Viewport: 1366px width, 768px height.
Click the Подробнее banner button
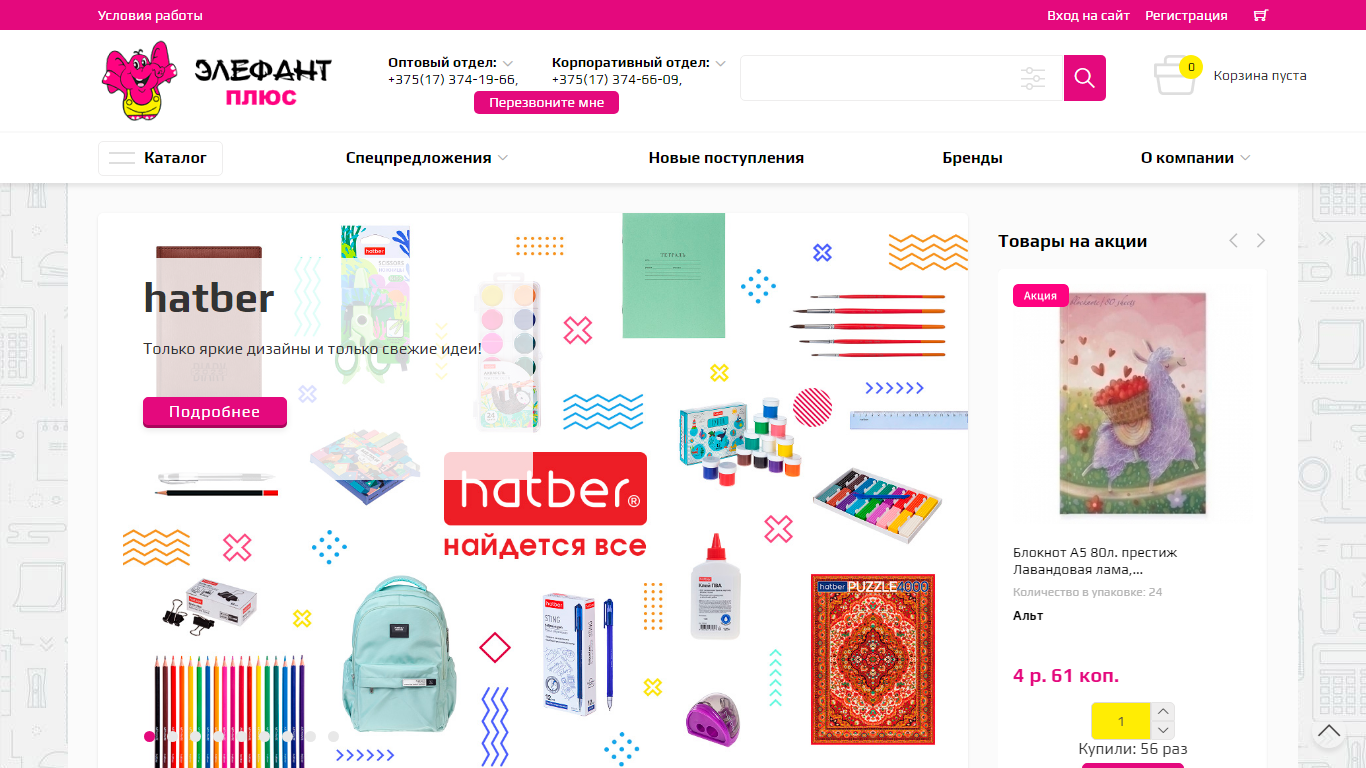click(215, 412)
